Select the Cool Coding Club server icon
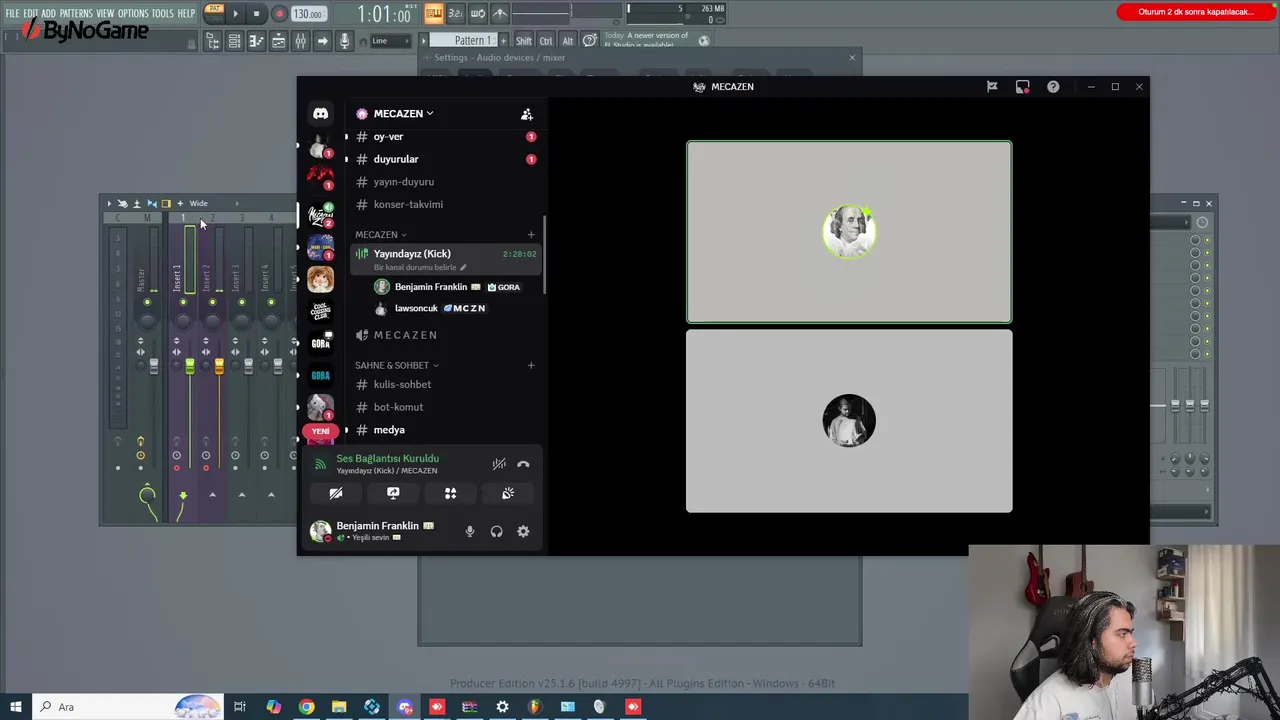 click(320, 311)
